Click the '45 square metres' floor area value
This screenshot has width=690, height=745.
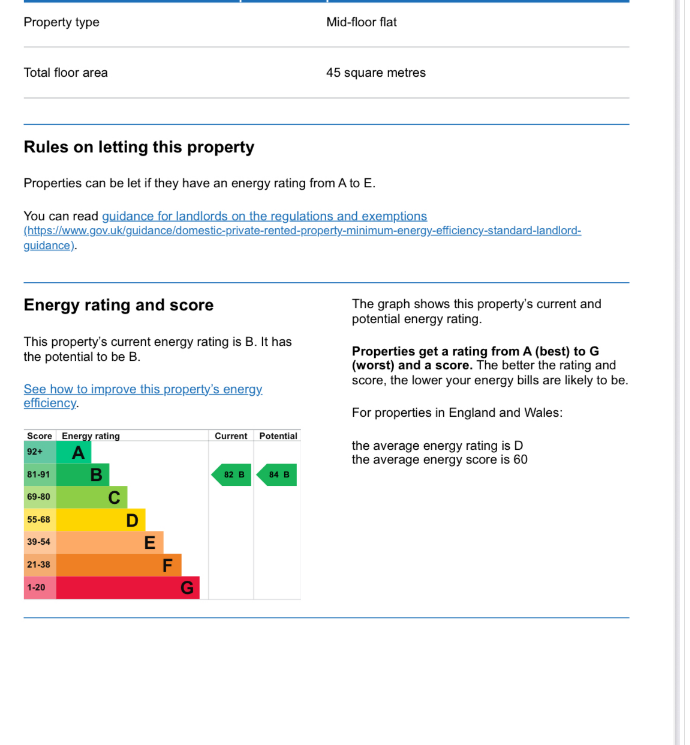tap(376, 73)
